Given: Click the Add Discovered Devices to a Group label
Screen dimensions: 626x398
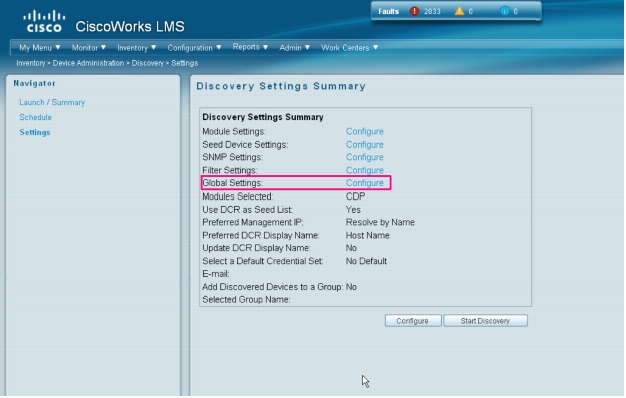Looking at the screenshot, I should click(x=272, y=287).
